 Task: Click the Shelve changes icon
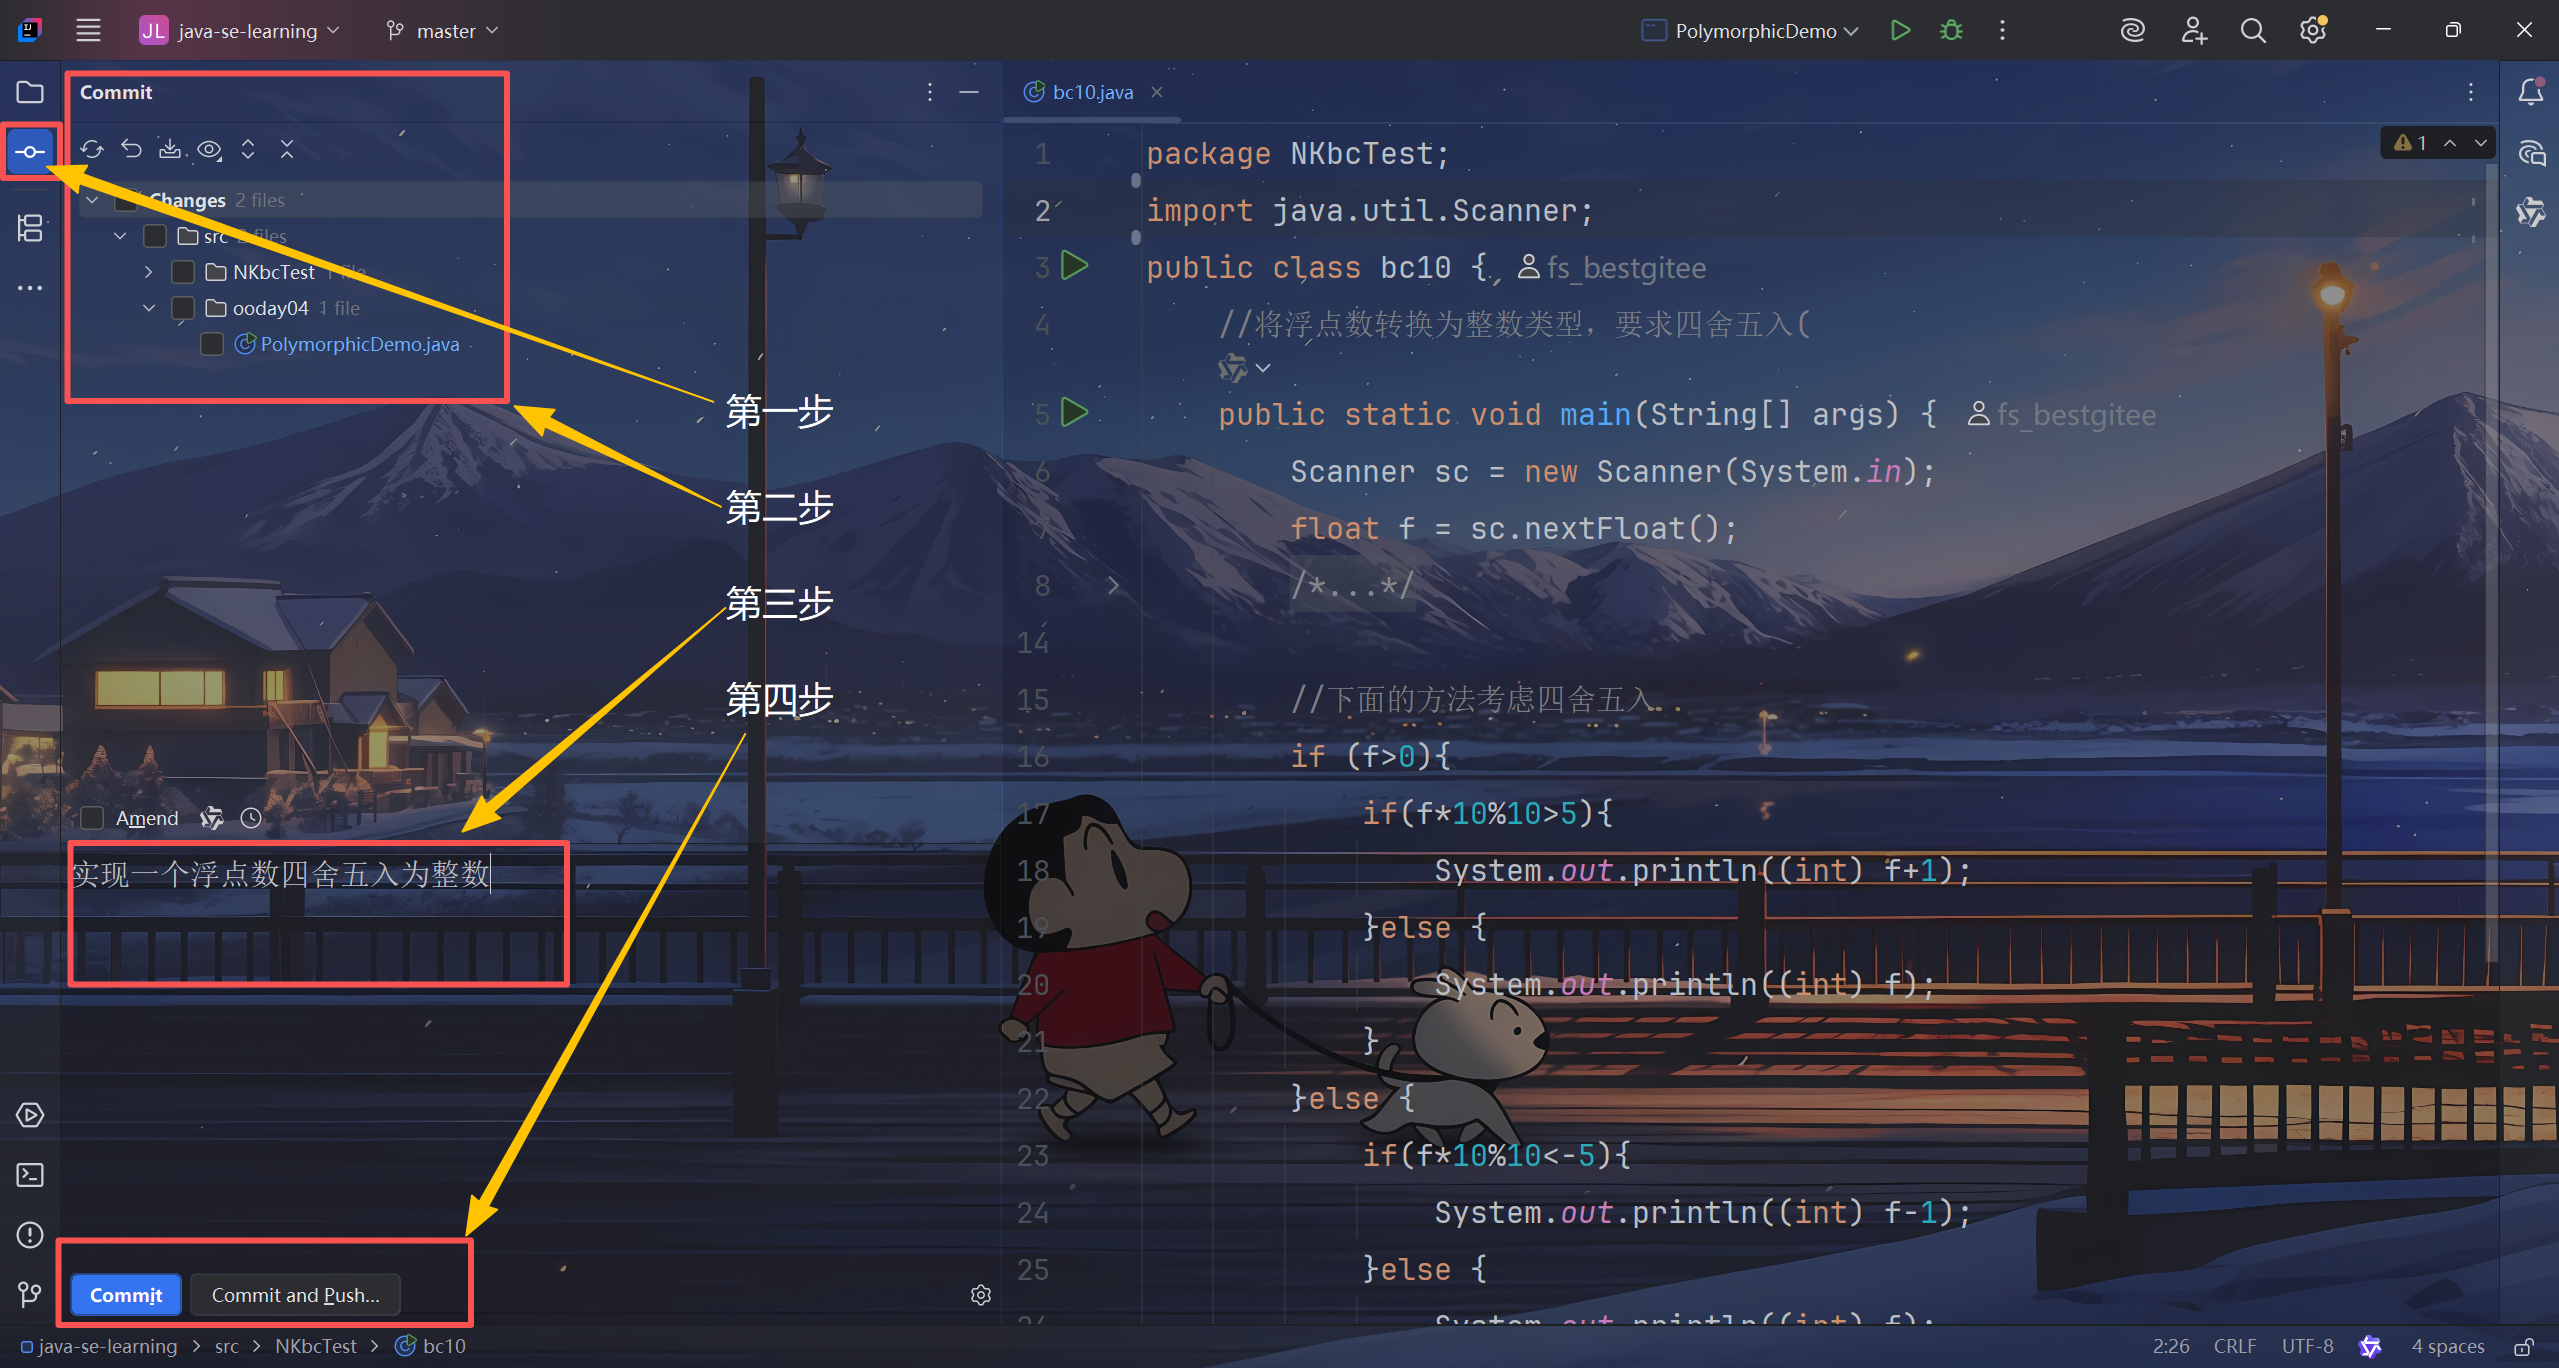pos(170,150)
